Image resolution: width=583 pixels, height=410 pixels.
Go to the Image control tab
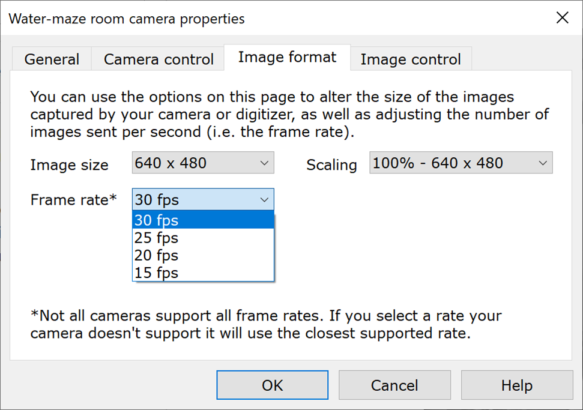pyautogui.click(x=410, y=59)
